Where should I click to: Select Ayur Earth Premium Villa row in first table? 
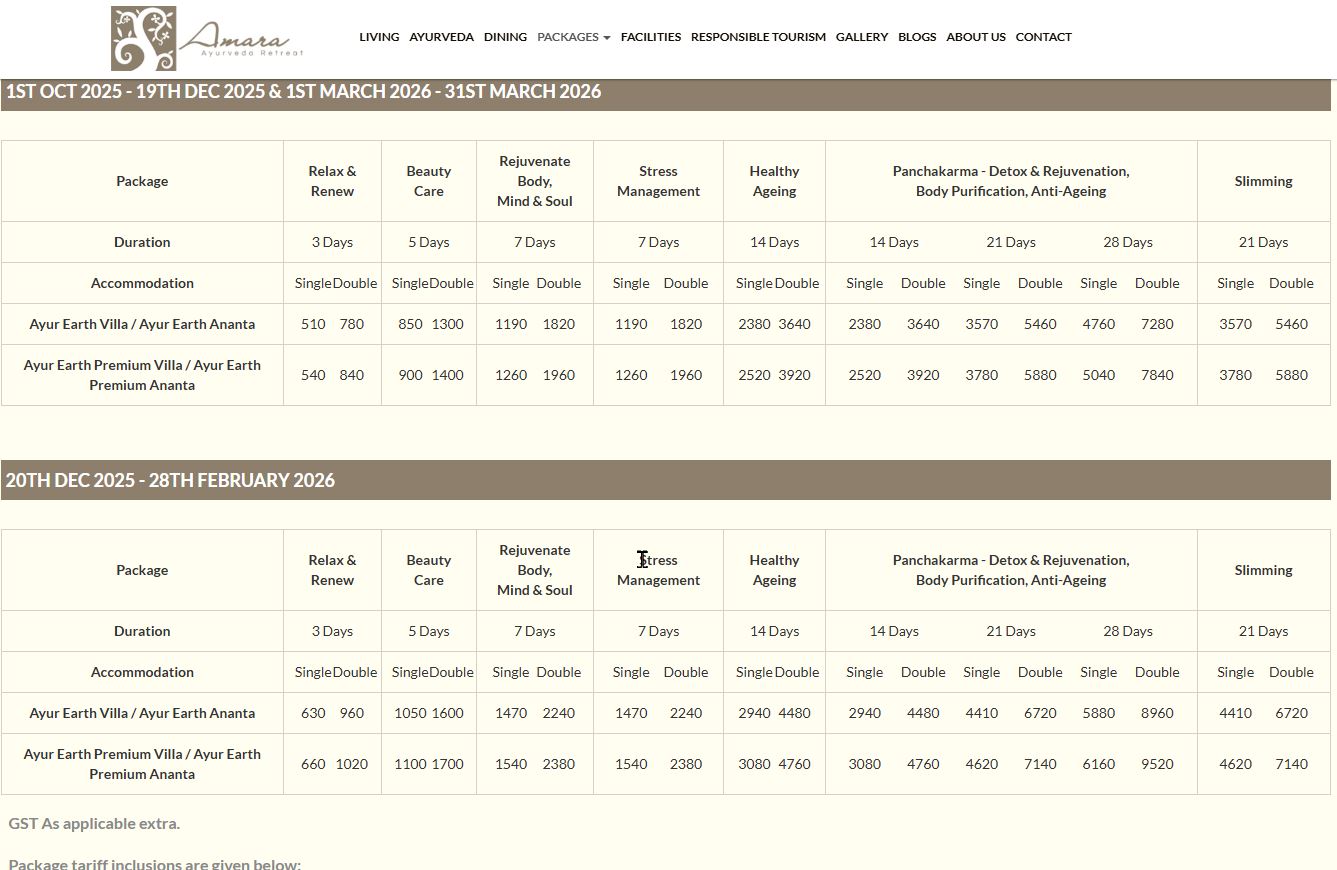[x=142, y=375]
